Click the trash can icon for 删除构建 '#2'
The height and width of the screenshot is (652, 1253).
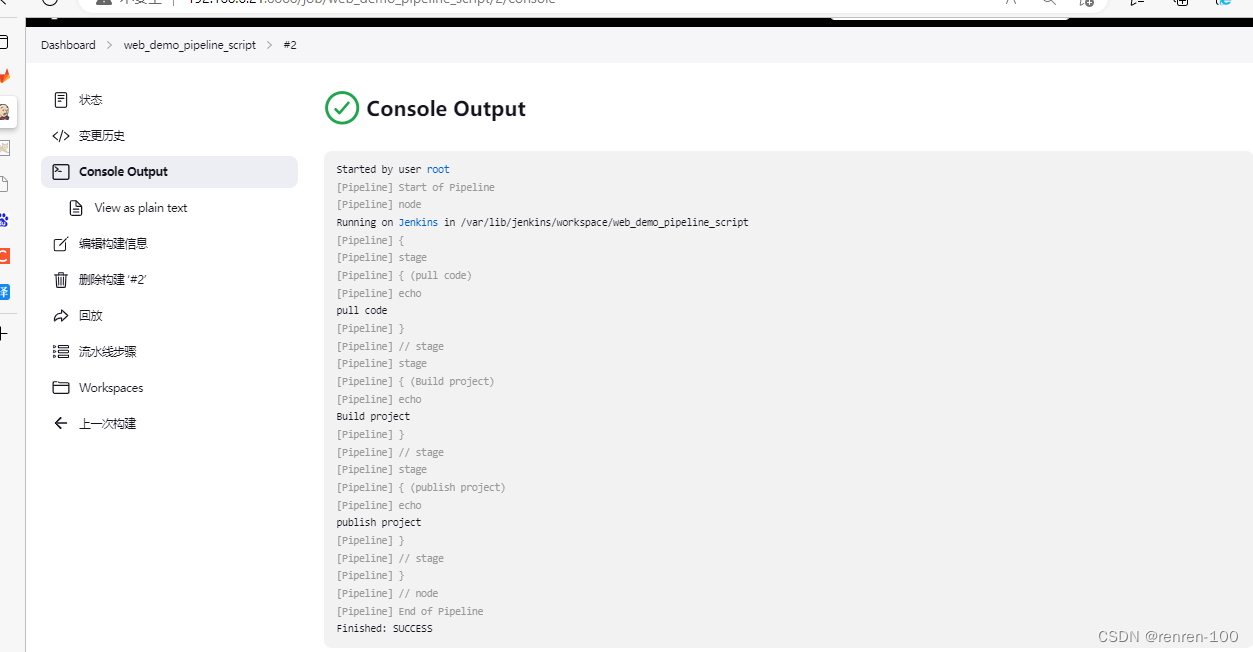point(61,280)
